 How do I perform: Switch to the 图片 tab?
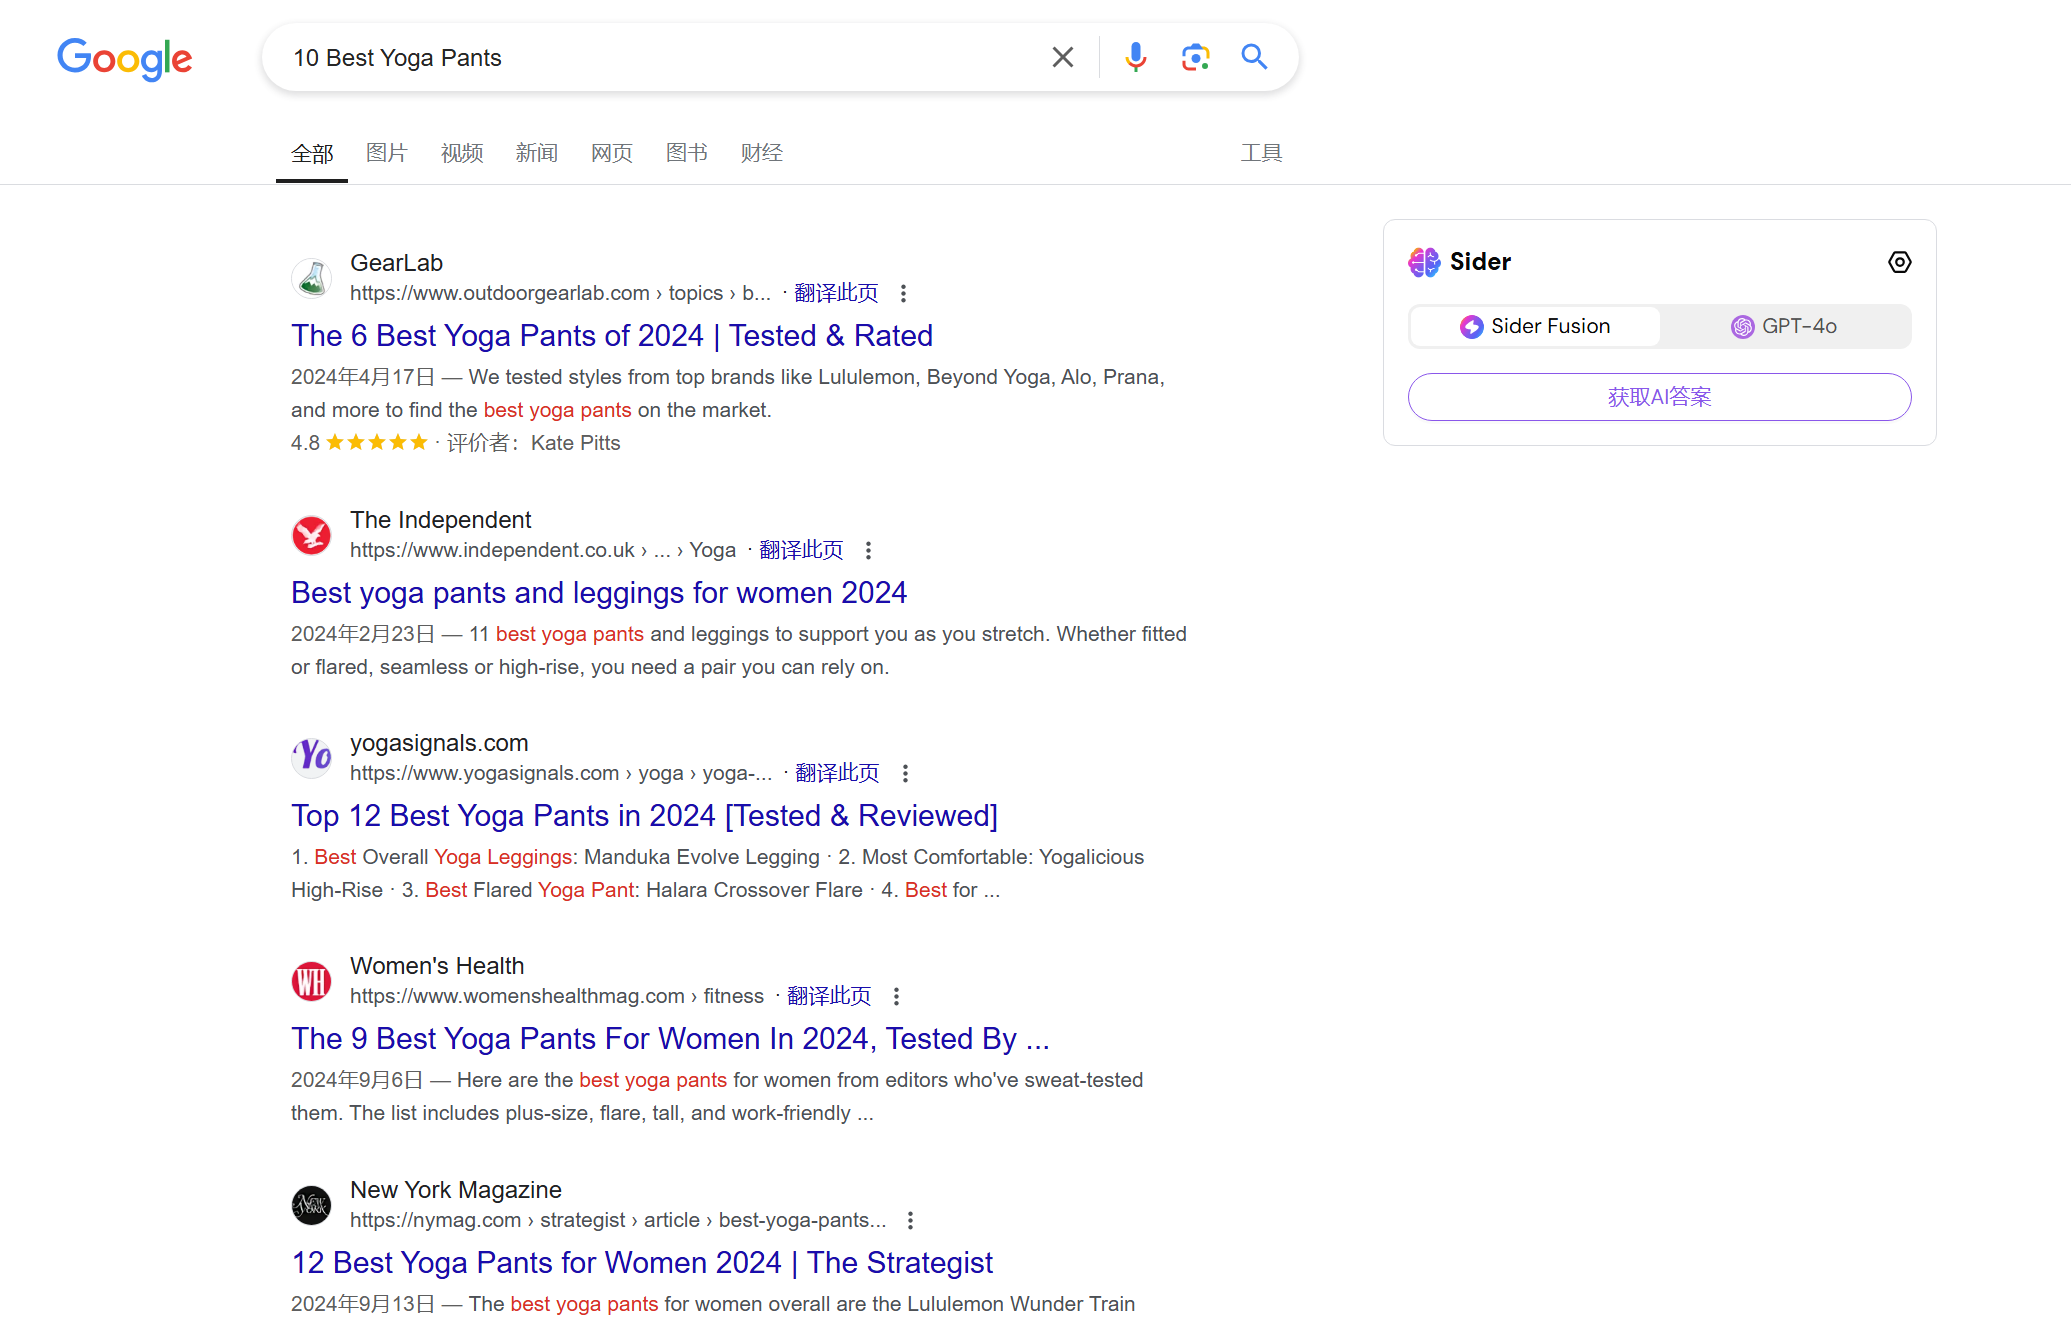387,153
